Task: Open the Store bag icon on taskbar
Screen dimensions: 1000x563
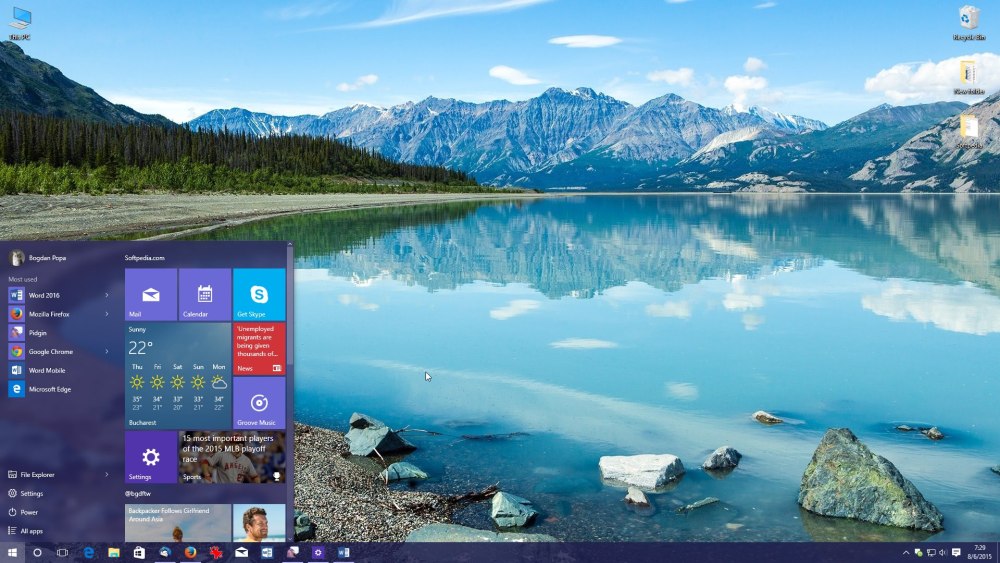Action: point(139,552)
